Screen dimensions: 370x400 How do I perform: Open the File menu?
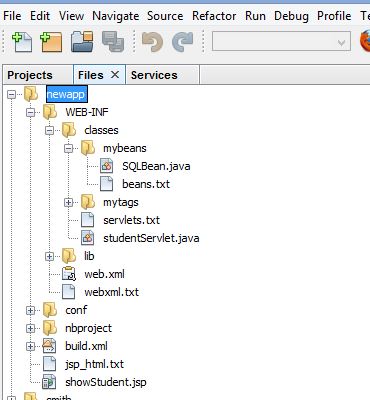(12, 16)
